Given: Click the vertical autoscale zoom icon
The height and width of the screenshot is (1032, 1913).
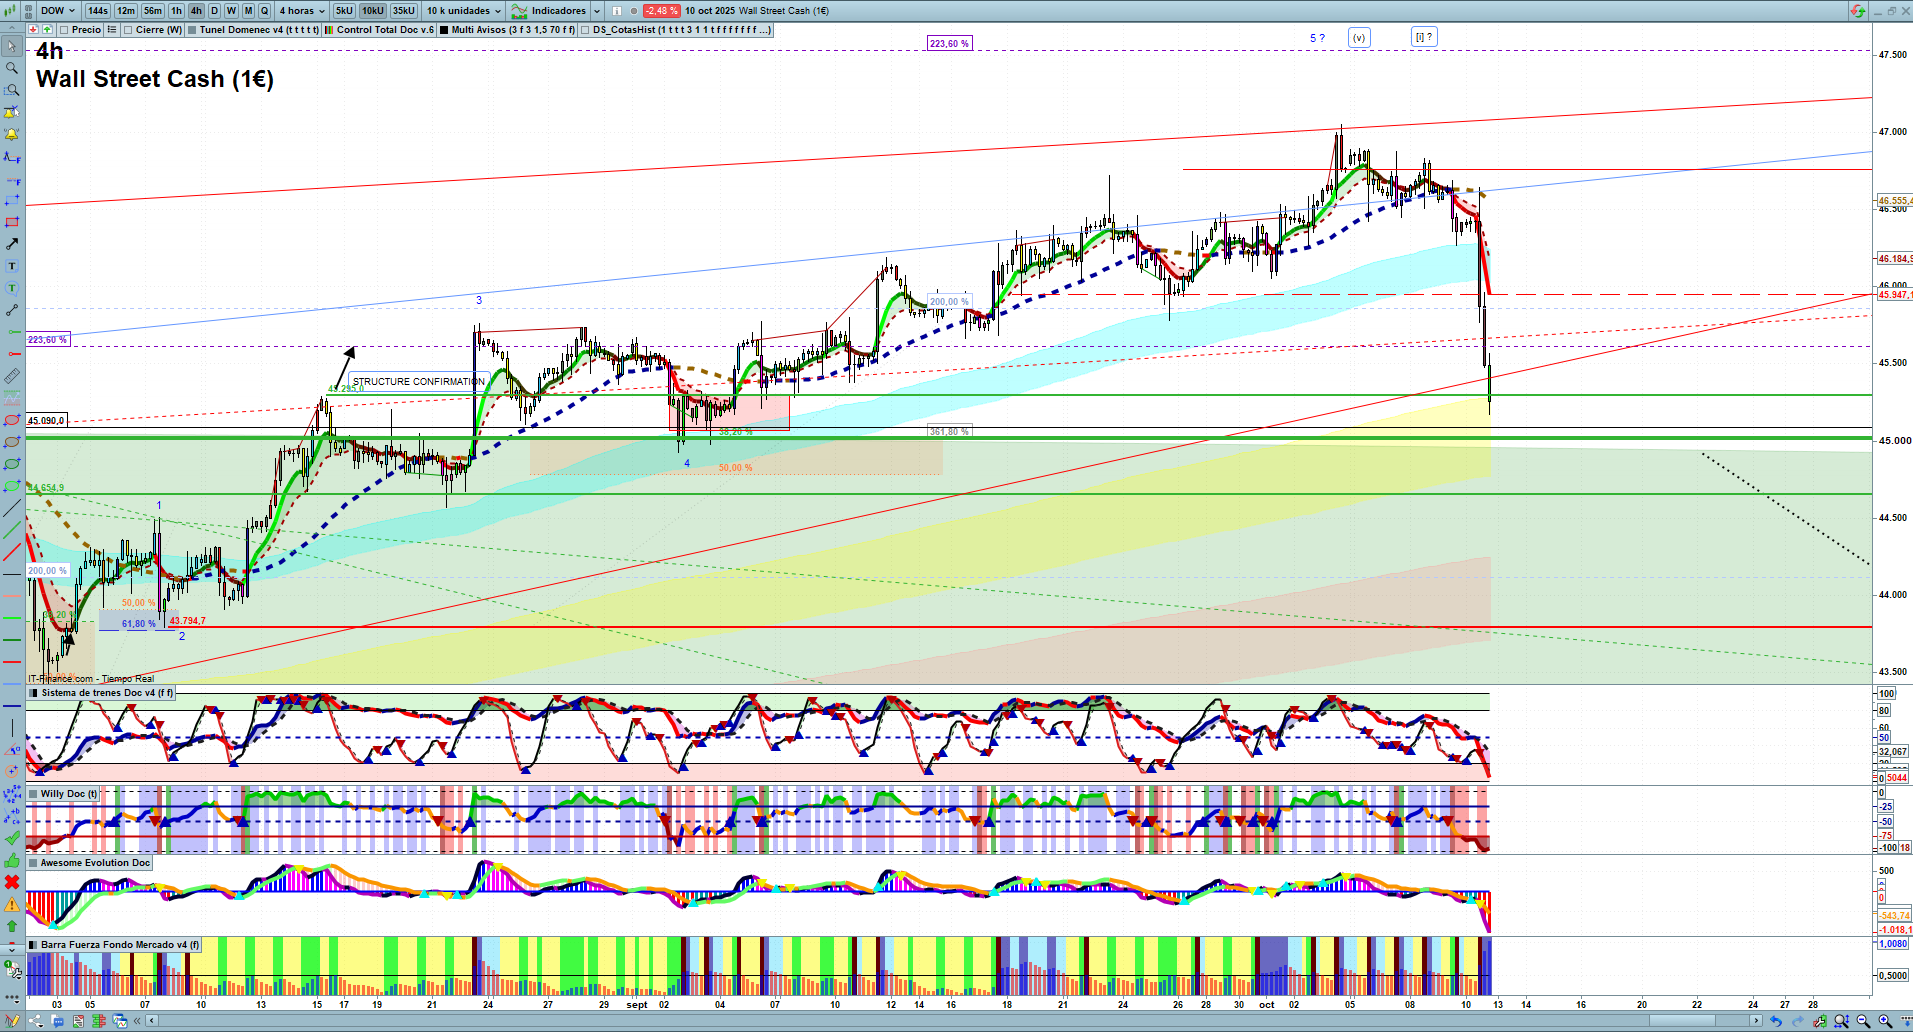Looking at the screenshot, I should 1841,1021.
